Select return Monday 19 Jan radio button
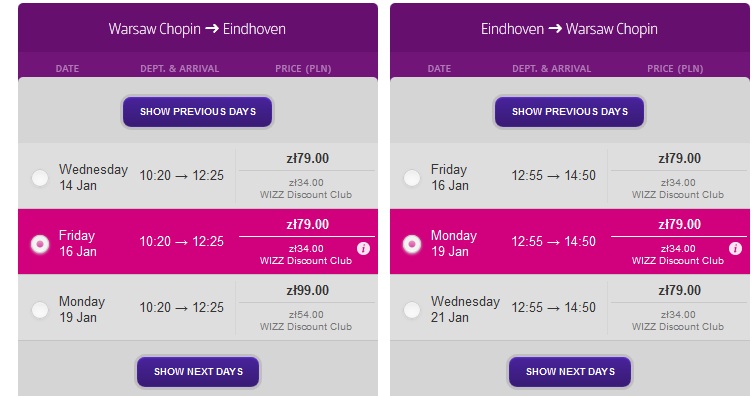 tap(411, 244)
